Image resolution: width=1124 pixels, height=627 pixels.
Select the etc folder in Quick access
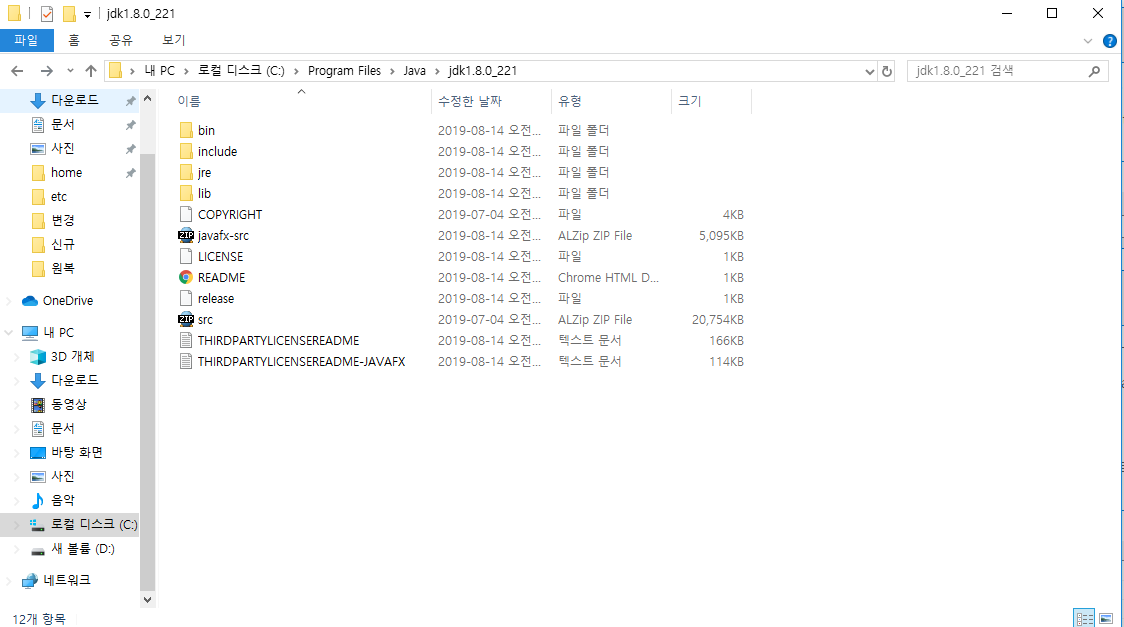pos(59,196)
